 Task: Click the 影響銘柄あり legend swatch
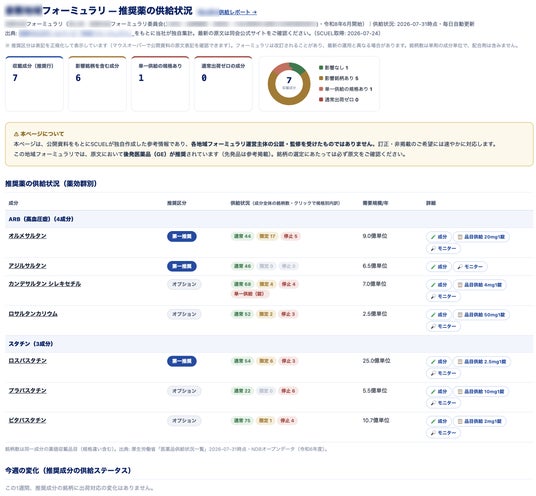click(x=321, y=78)
